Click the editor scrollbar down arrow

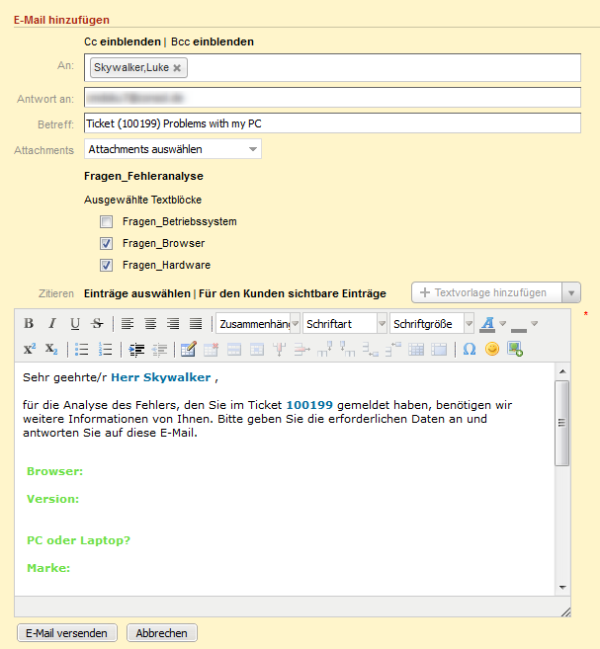click(562, 587)
